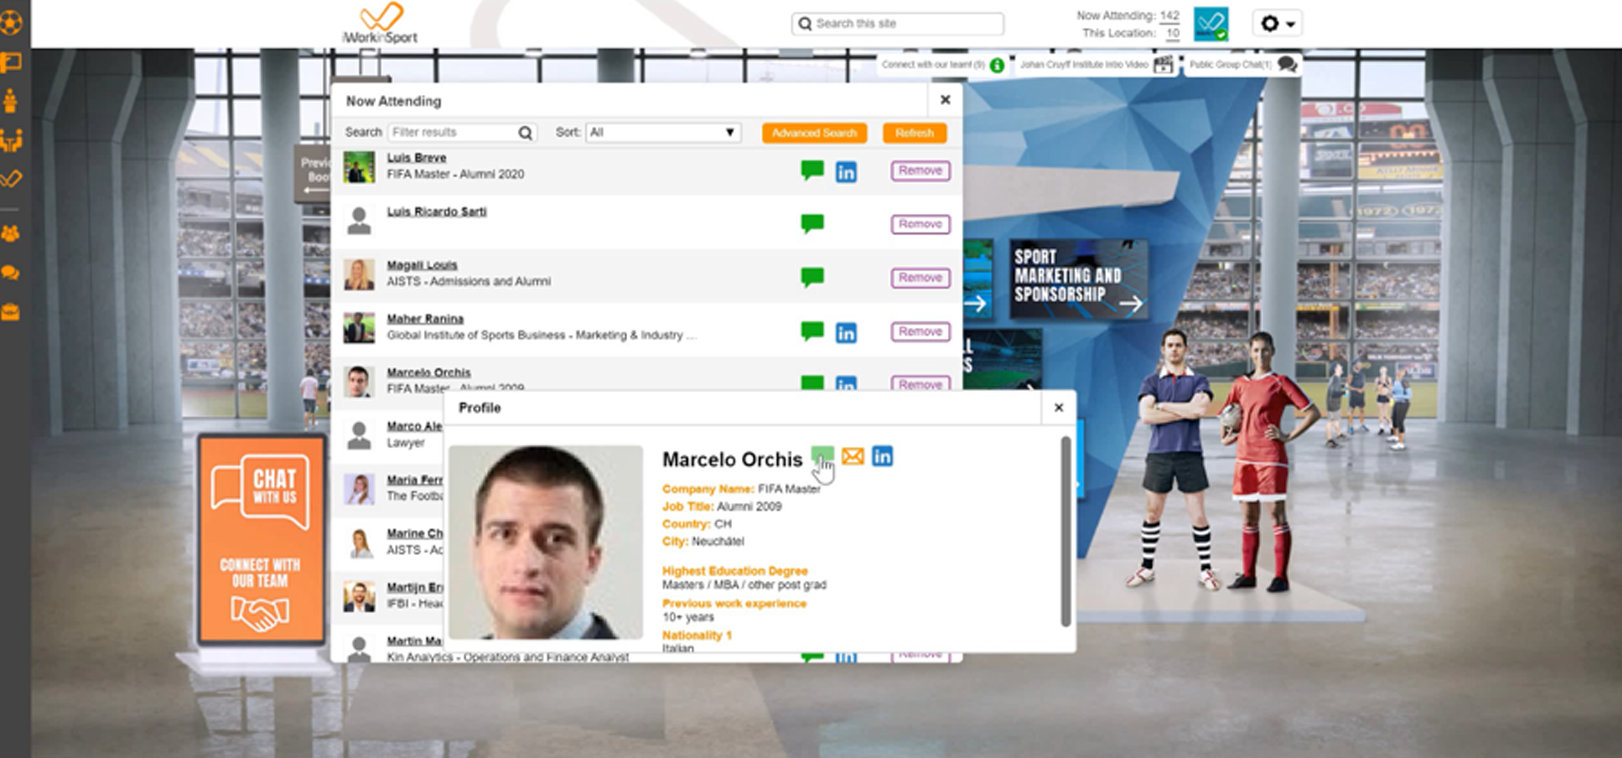
Task: Open the speaker podium icon in sidebar
Action: pos(11,101)
